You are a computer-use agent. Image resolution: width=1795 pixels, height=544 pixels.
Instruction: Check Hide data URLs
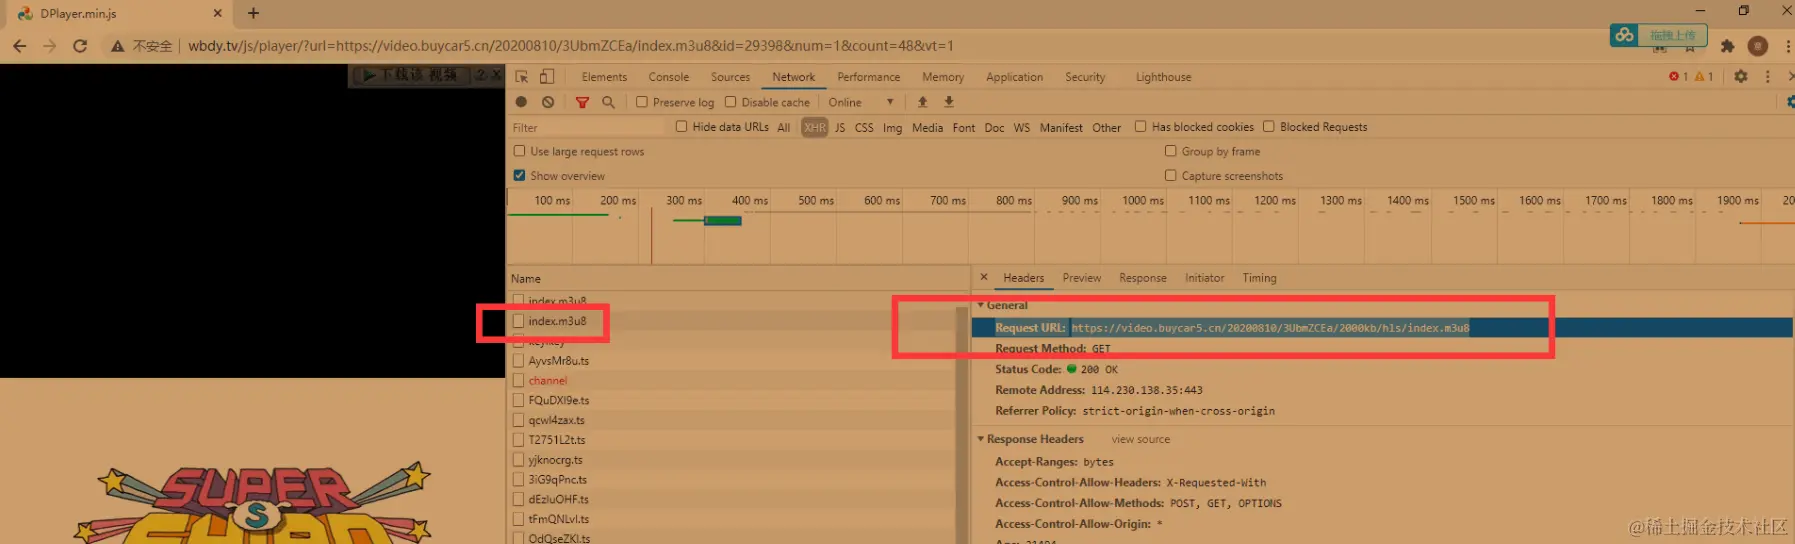pyautogui.click(x=681, y=127)
